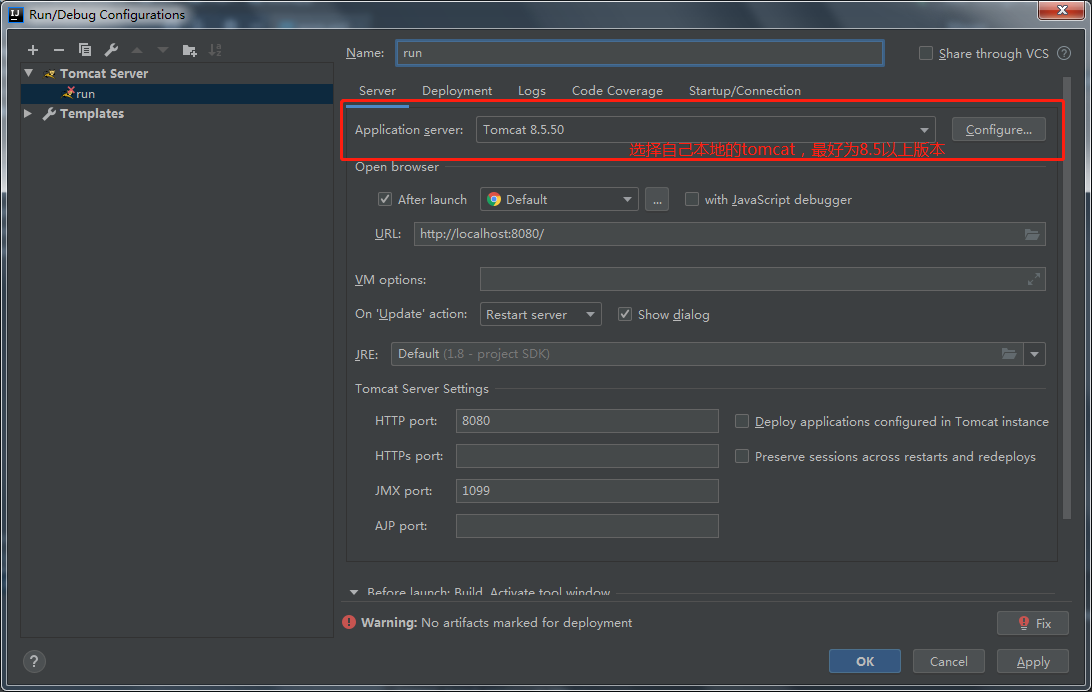This screenshot has width=1092, height=692.
Task: Click the JMX port field
Action: (587, 491)
